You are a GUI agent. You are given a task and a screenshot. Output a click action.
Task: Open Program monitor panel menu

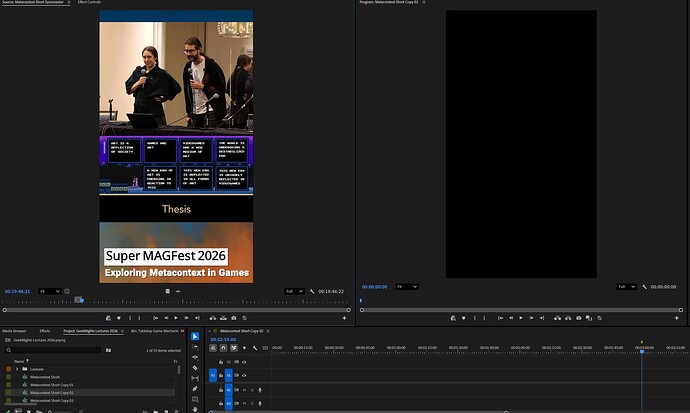point(424,2)
